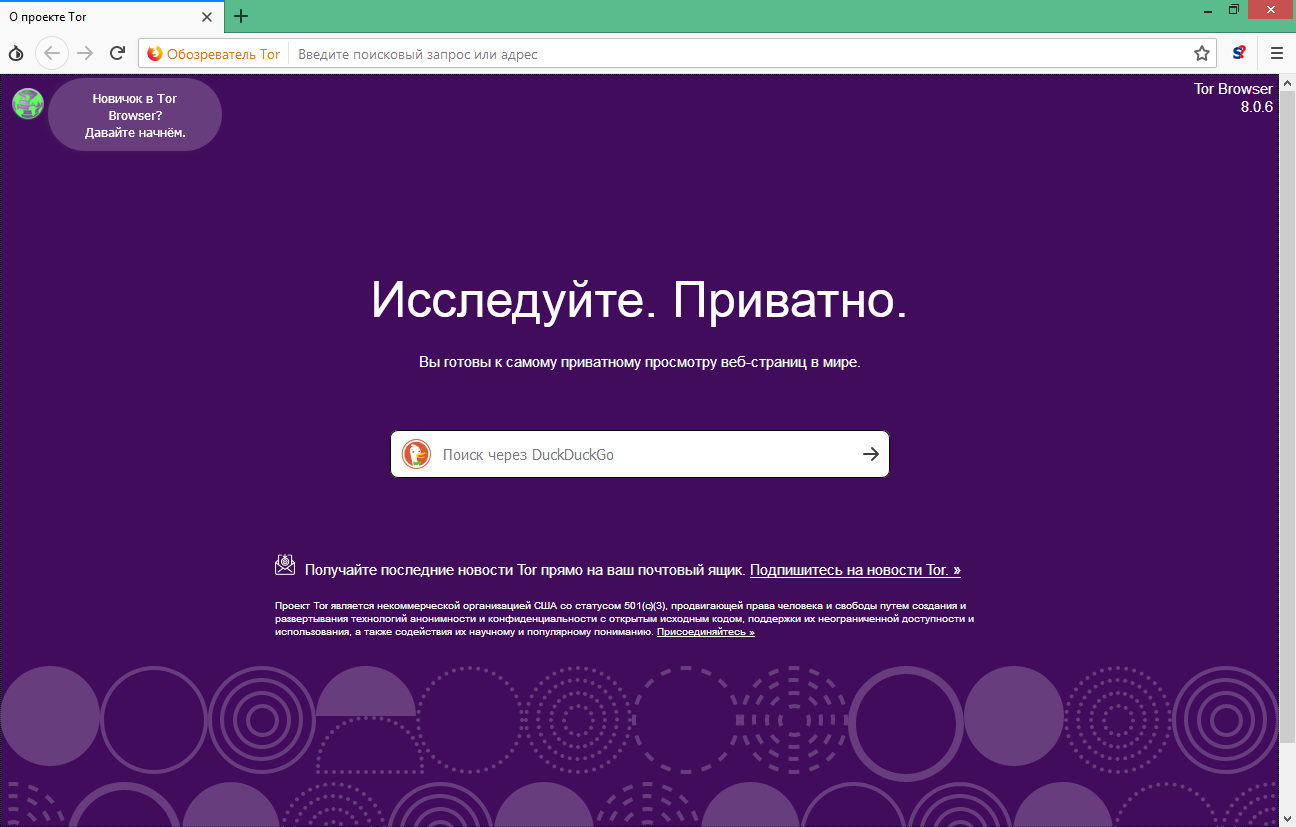The width and height of the screenshot is (1296, 827).
Task: Click the right-side page scrollbar
Action: (1289, 450)
